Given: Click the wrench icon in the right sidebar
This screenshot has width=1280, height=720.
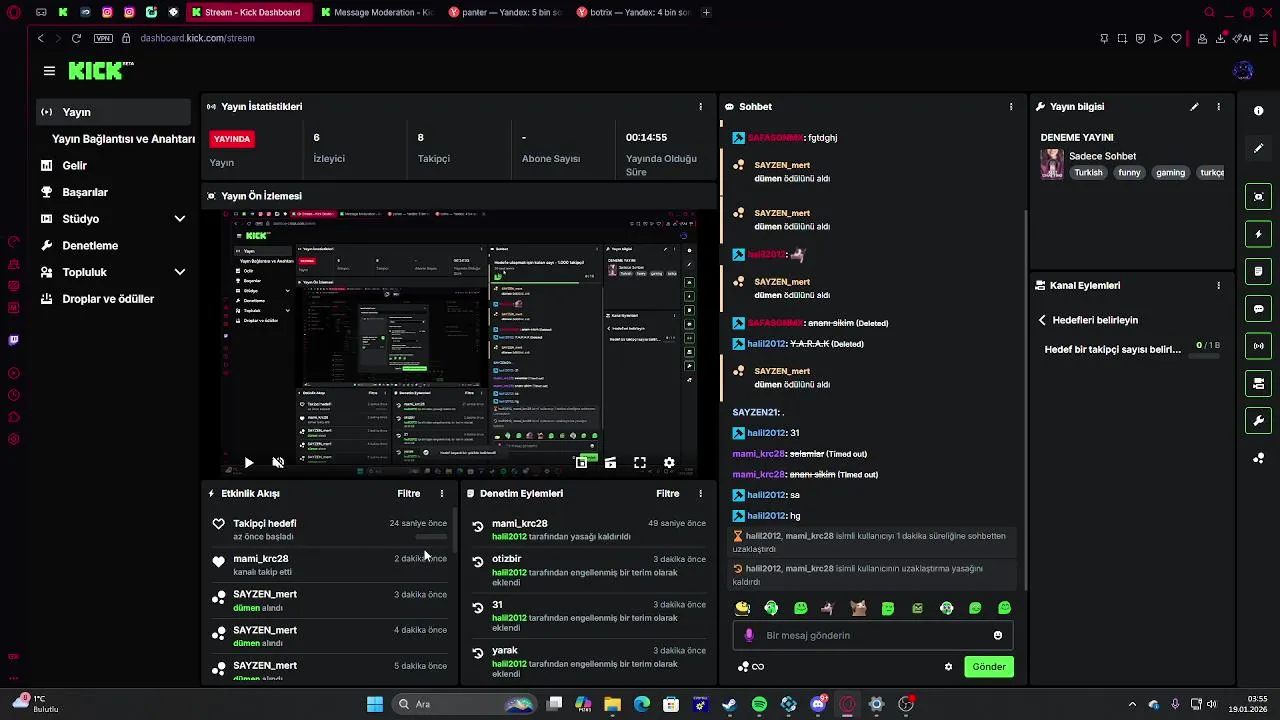Looking at the screenshot, I should 1259,420.
